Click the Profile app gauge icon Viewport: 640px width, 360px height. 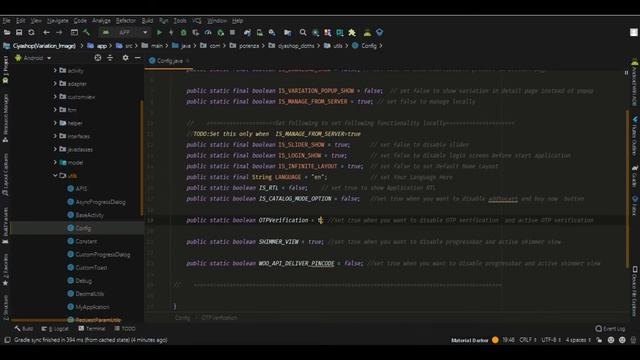click(208, 32)
